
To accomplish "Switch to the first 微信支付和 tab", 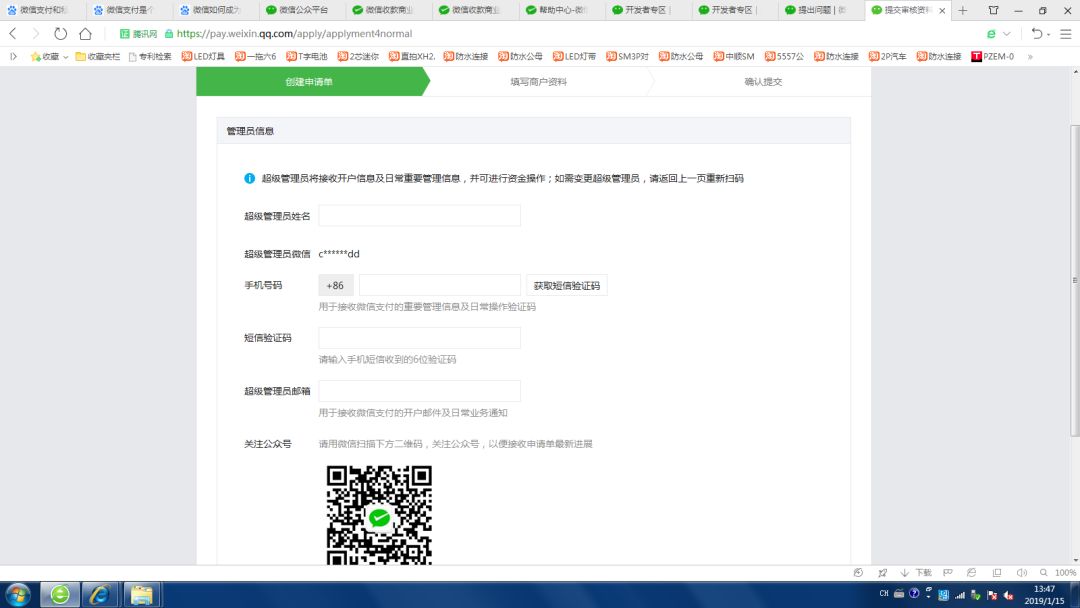I will (43, 10).
